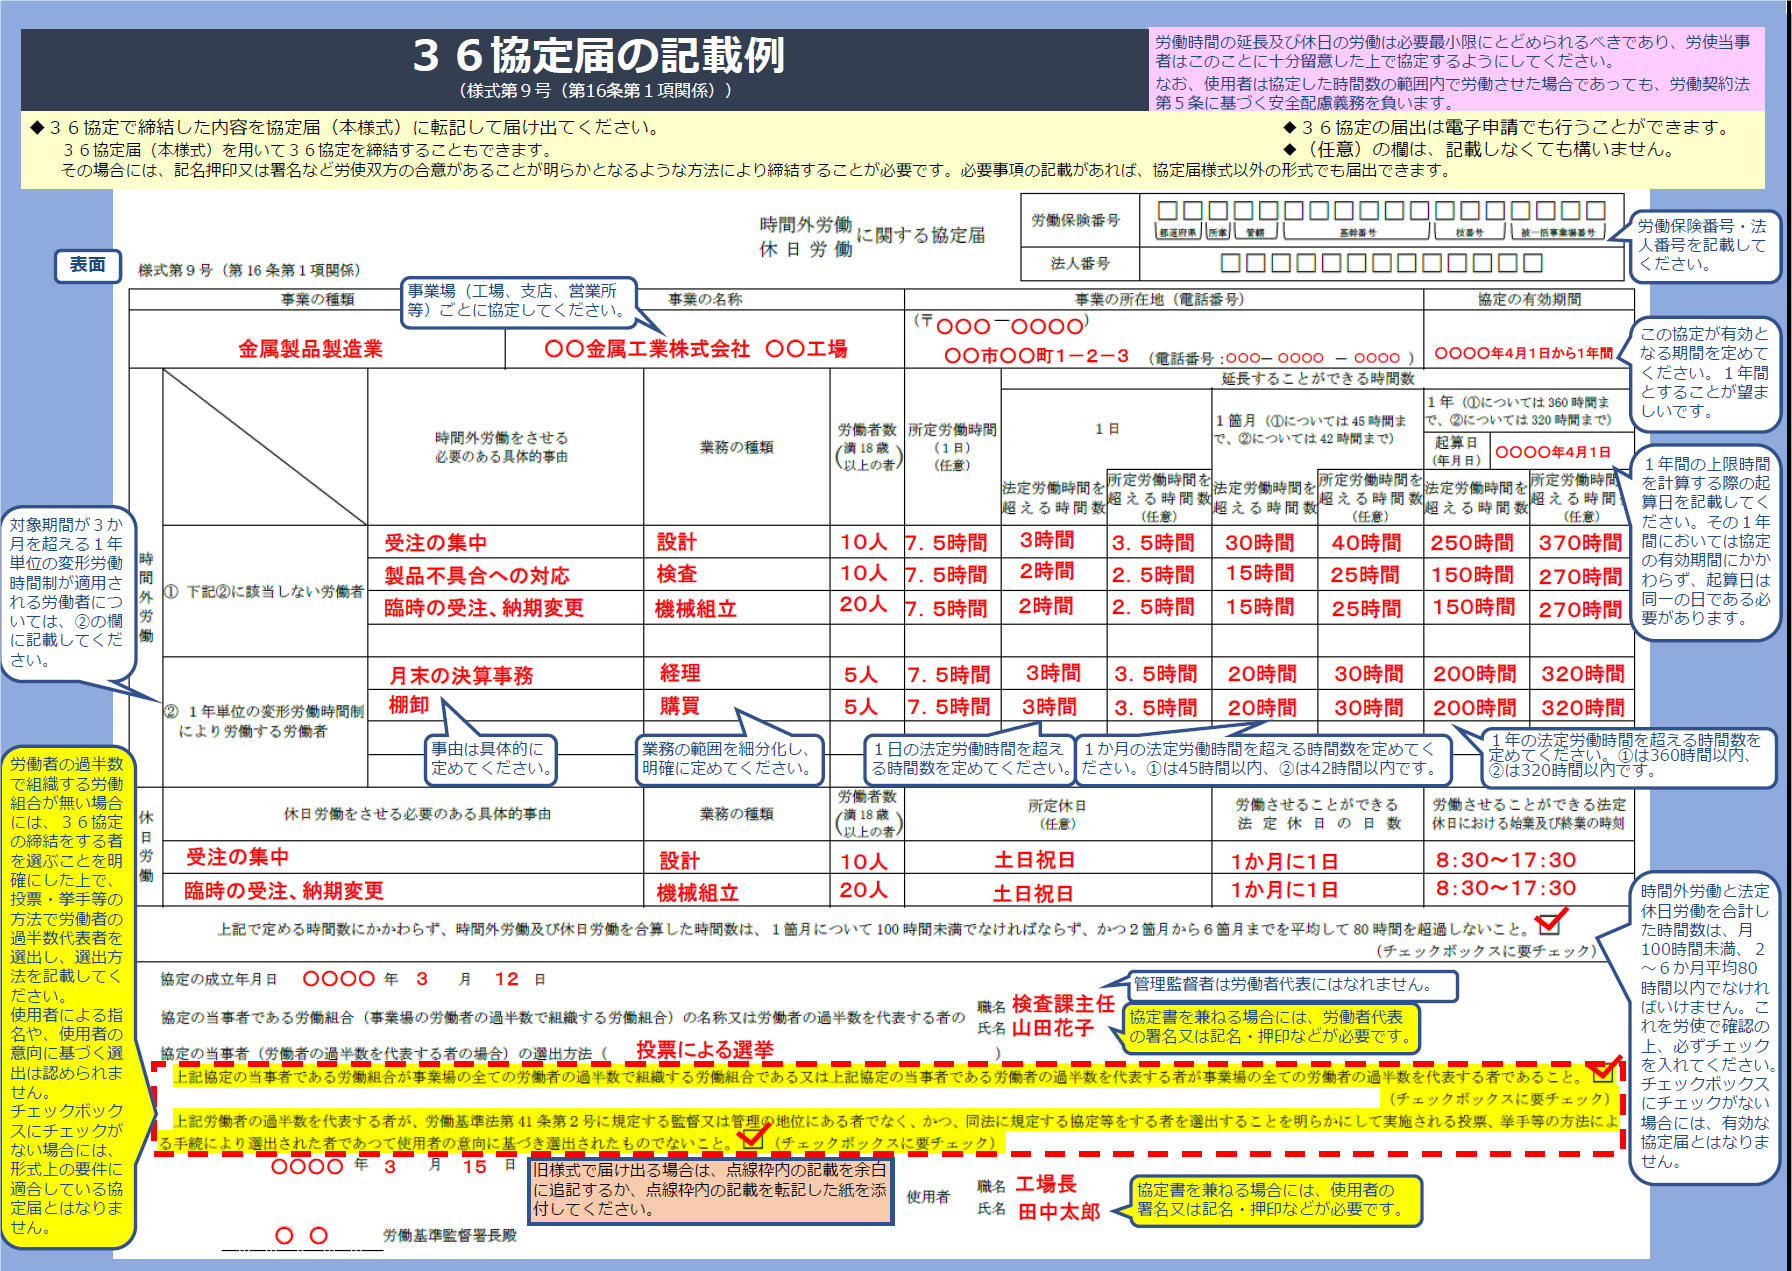
Task: Click the business name 〇〇金属工業株式会社 〇〇工場
Action: click(695, 349)
